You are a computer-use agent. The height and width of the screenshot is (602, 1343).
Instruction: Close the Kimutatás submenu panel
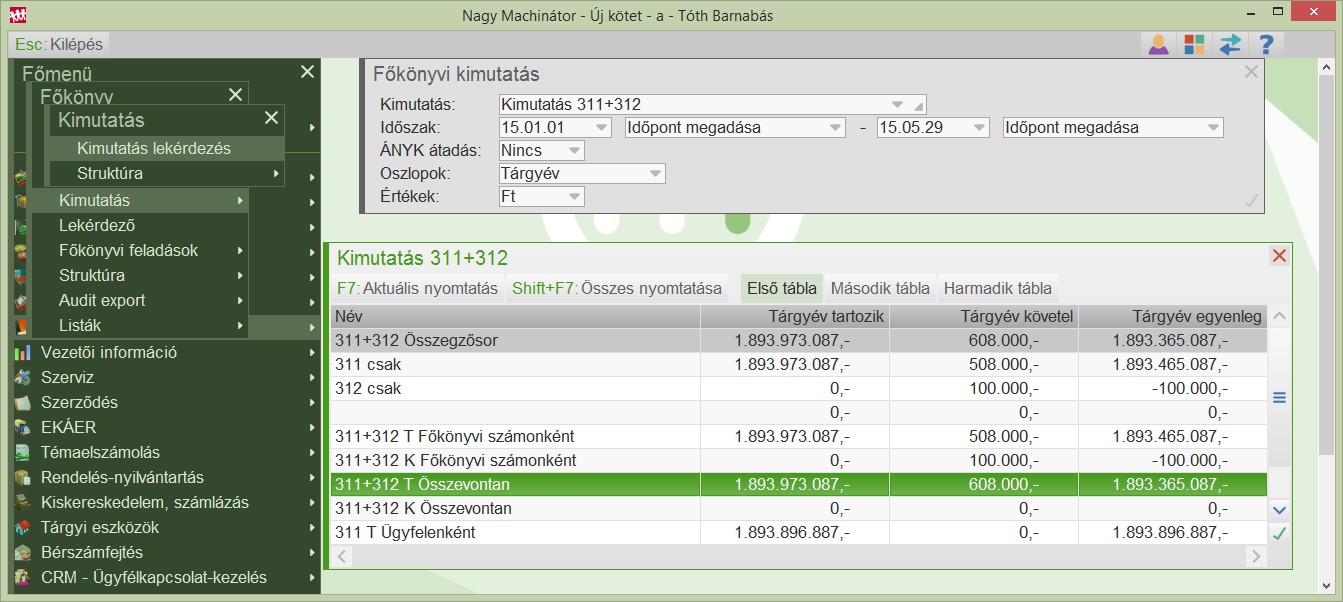point(271,118)
